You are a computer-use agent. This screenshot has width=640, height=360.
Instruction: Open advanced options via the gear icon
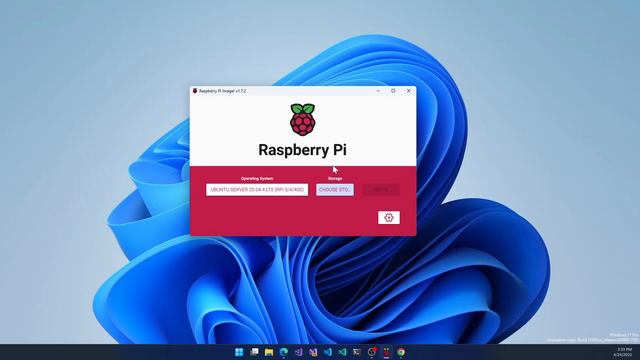pos(389,218)
